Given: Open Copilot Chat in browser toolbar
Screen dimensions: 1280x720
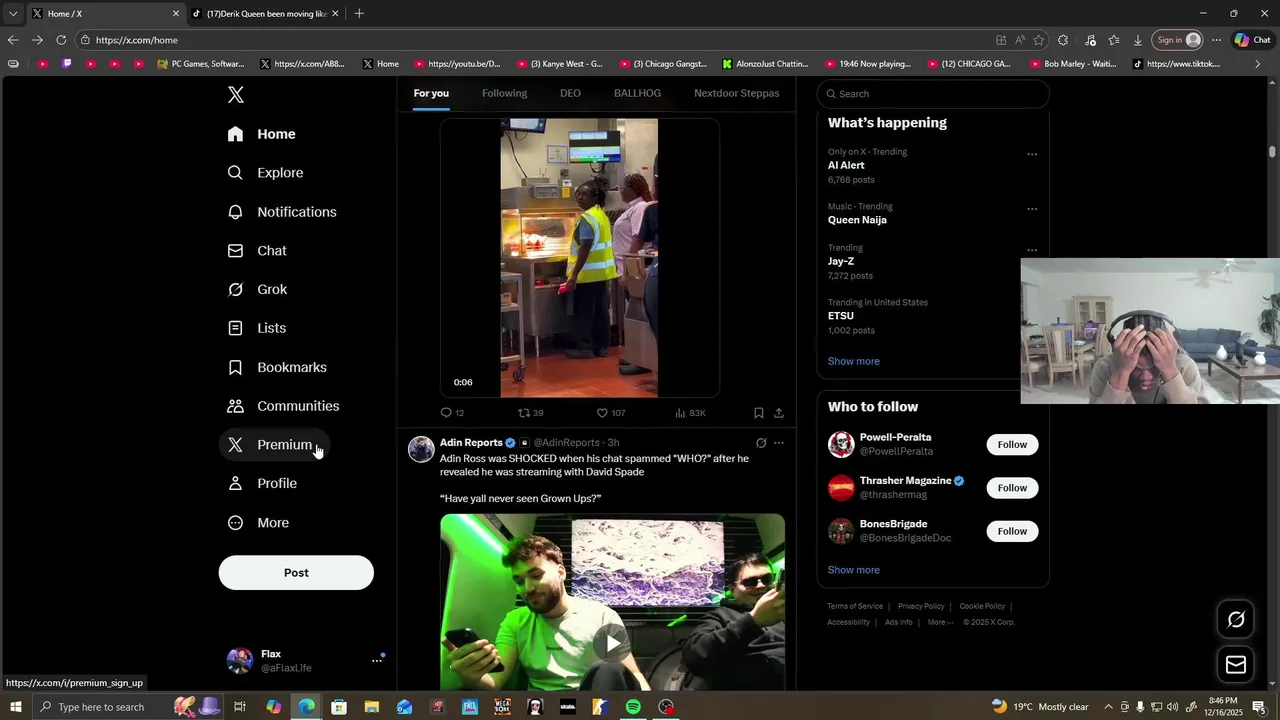Looking at the screenshot, I should point(1252,40).
